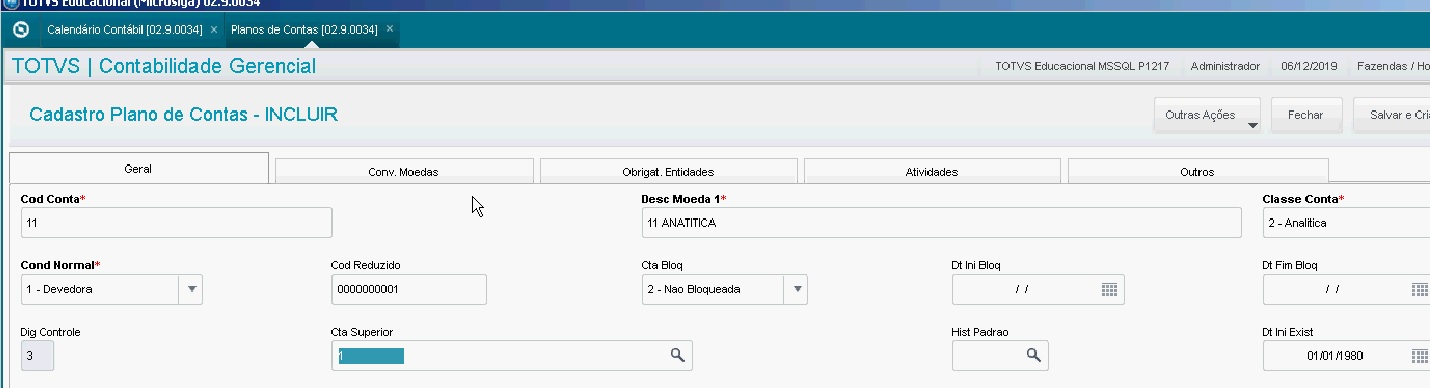Screen dimensions: 1430x388
Task: Open the Atividades tab
Action: 932,172
